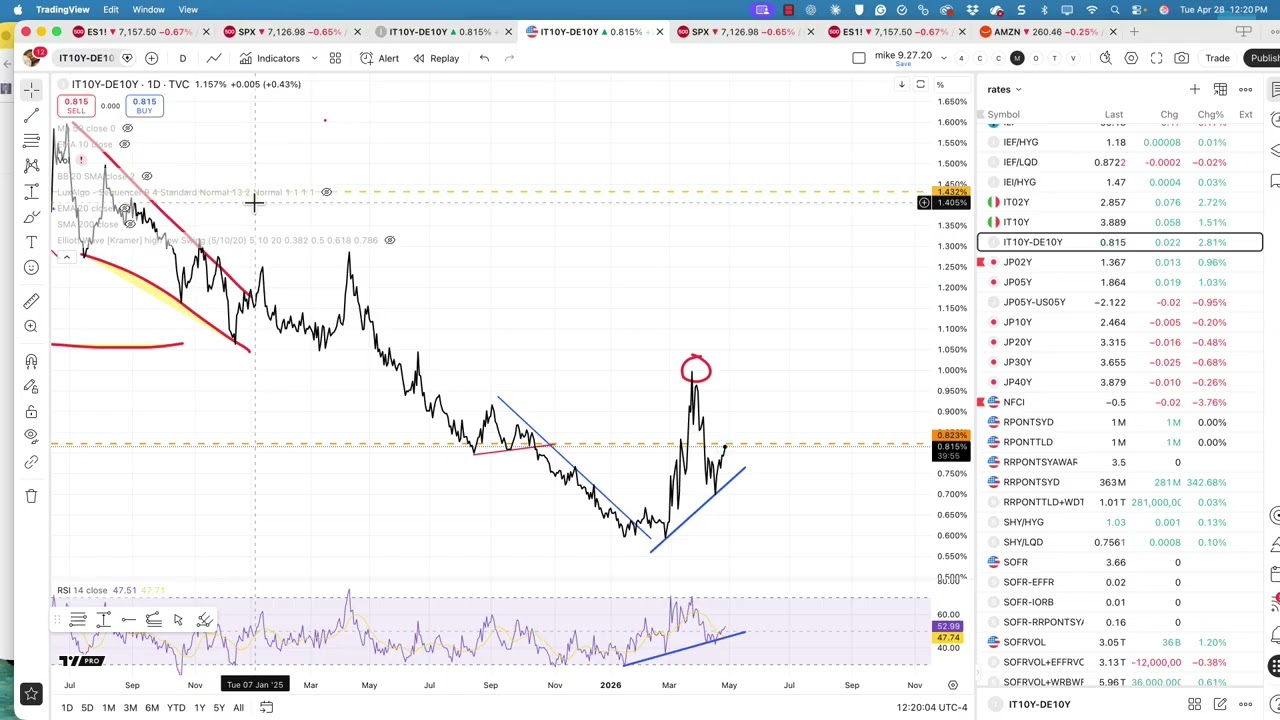Viewport: 1280px width, 720px height.
Task: Open the layout setup square icon
Action: (x=859, y=58)
